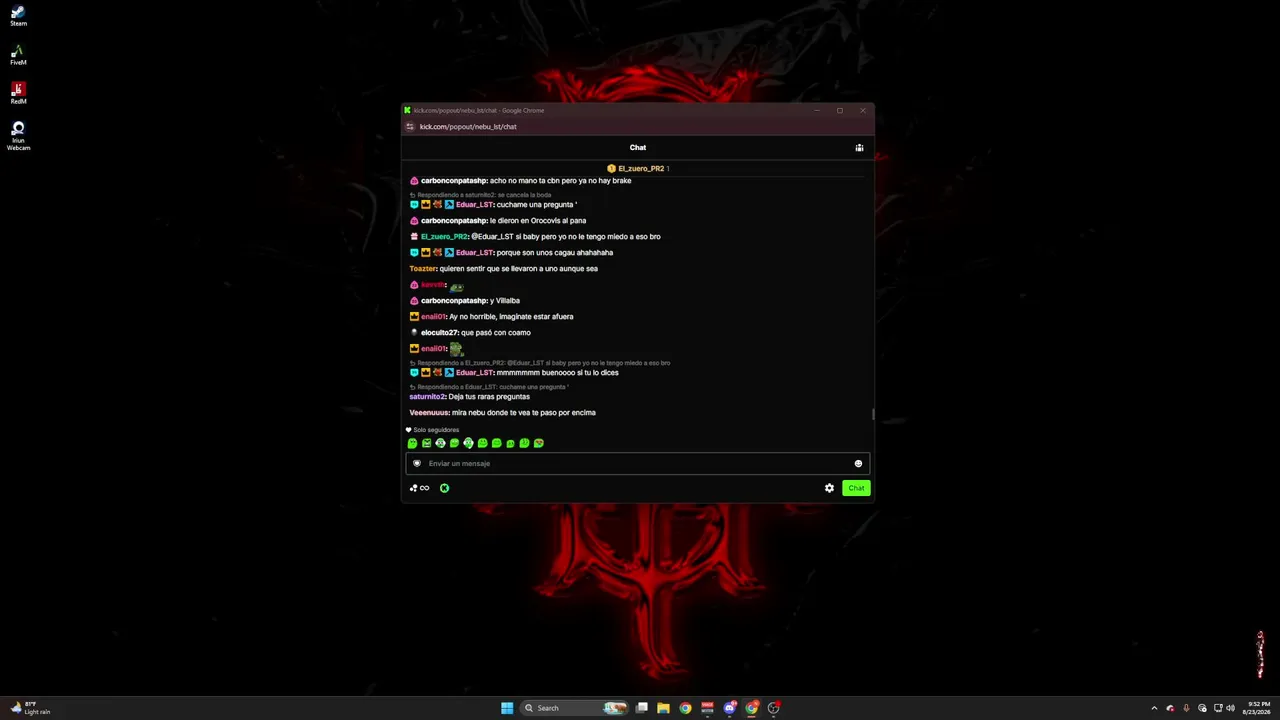Open the emoji picker in message box
The image size is (1280, 720).
click(x=858, y=464)
